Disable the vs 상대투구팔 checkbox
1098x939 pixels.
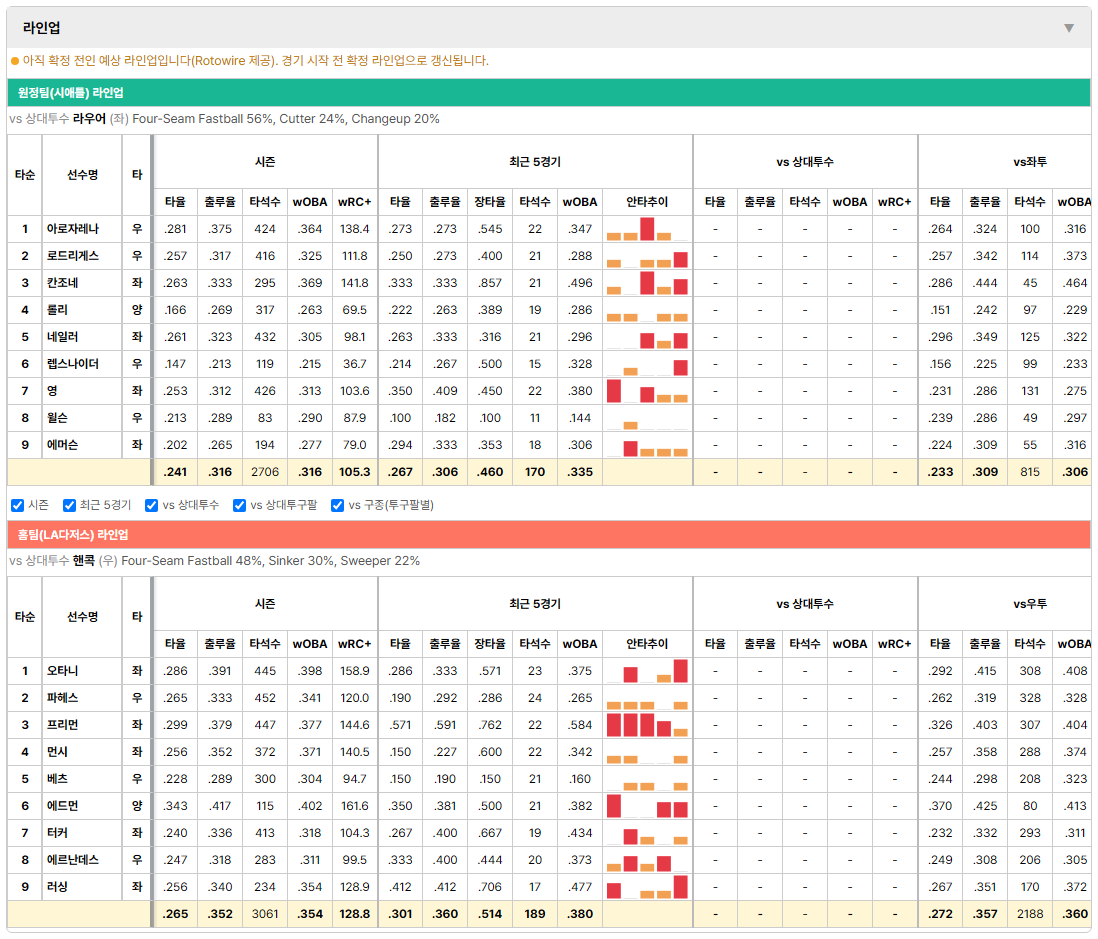(x=239, y=506)
